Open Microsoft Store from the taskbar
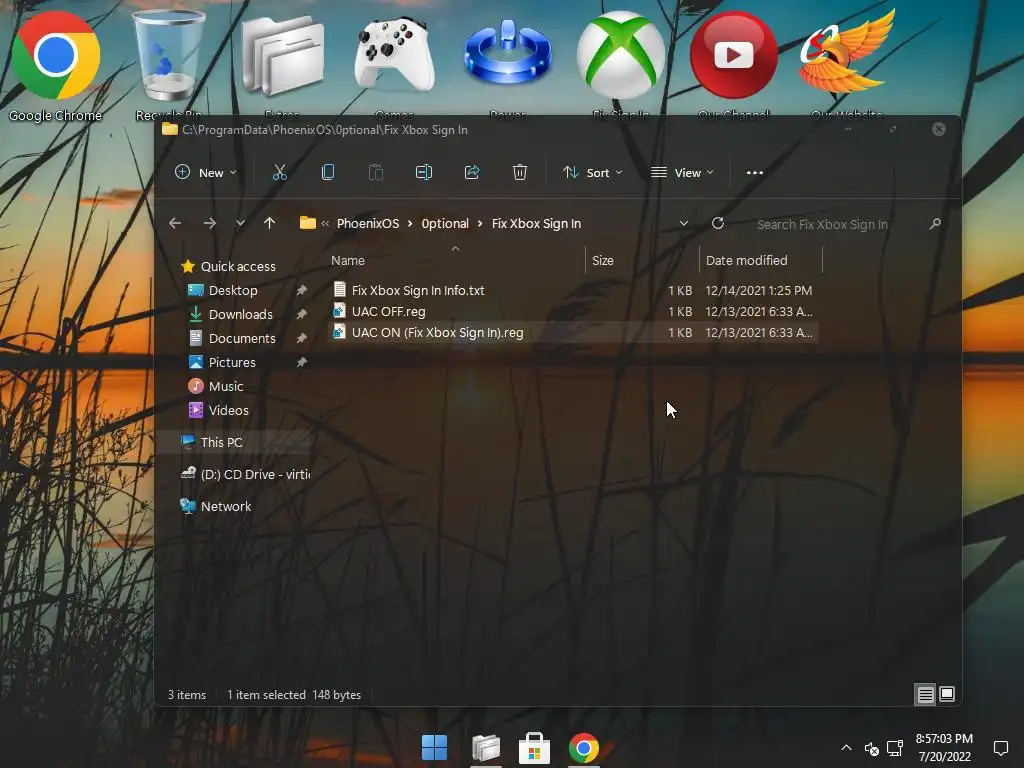This screenshot has width=1024, height=768. 534,747
